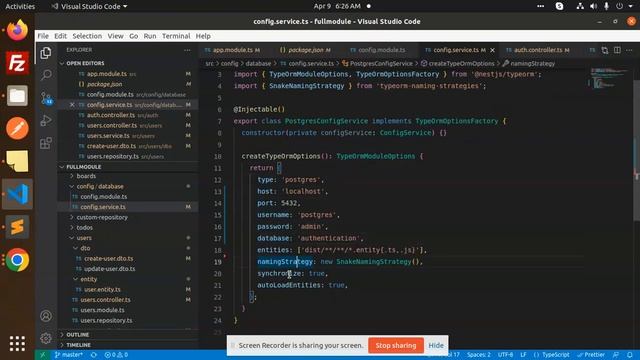Screen dimensions: 640x360
Task: Open Google Chrome from the dock
Action: click(17, 260)
